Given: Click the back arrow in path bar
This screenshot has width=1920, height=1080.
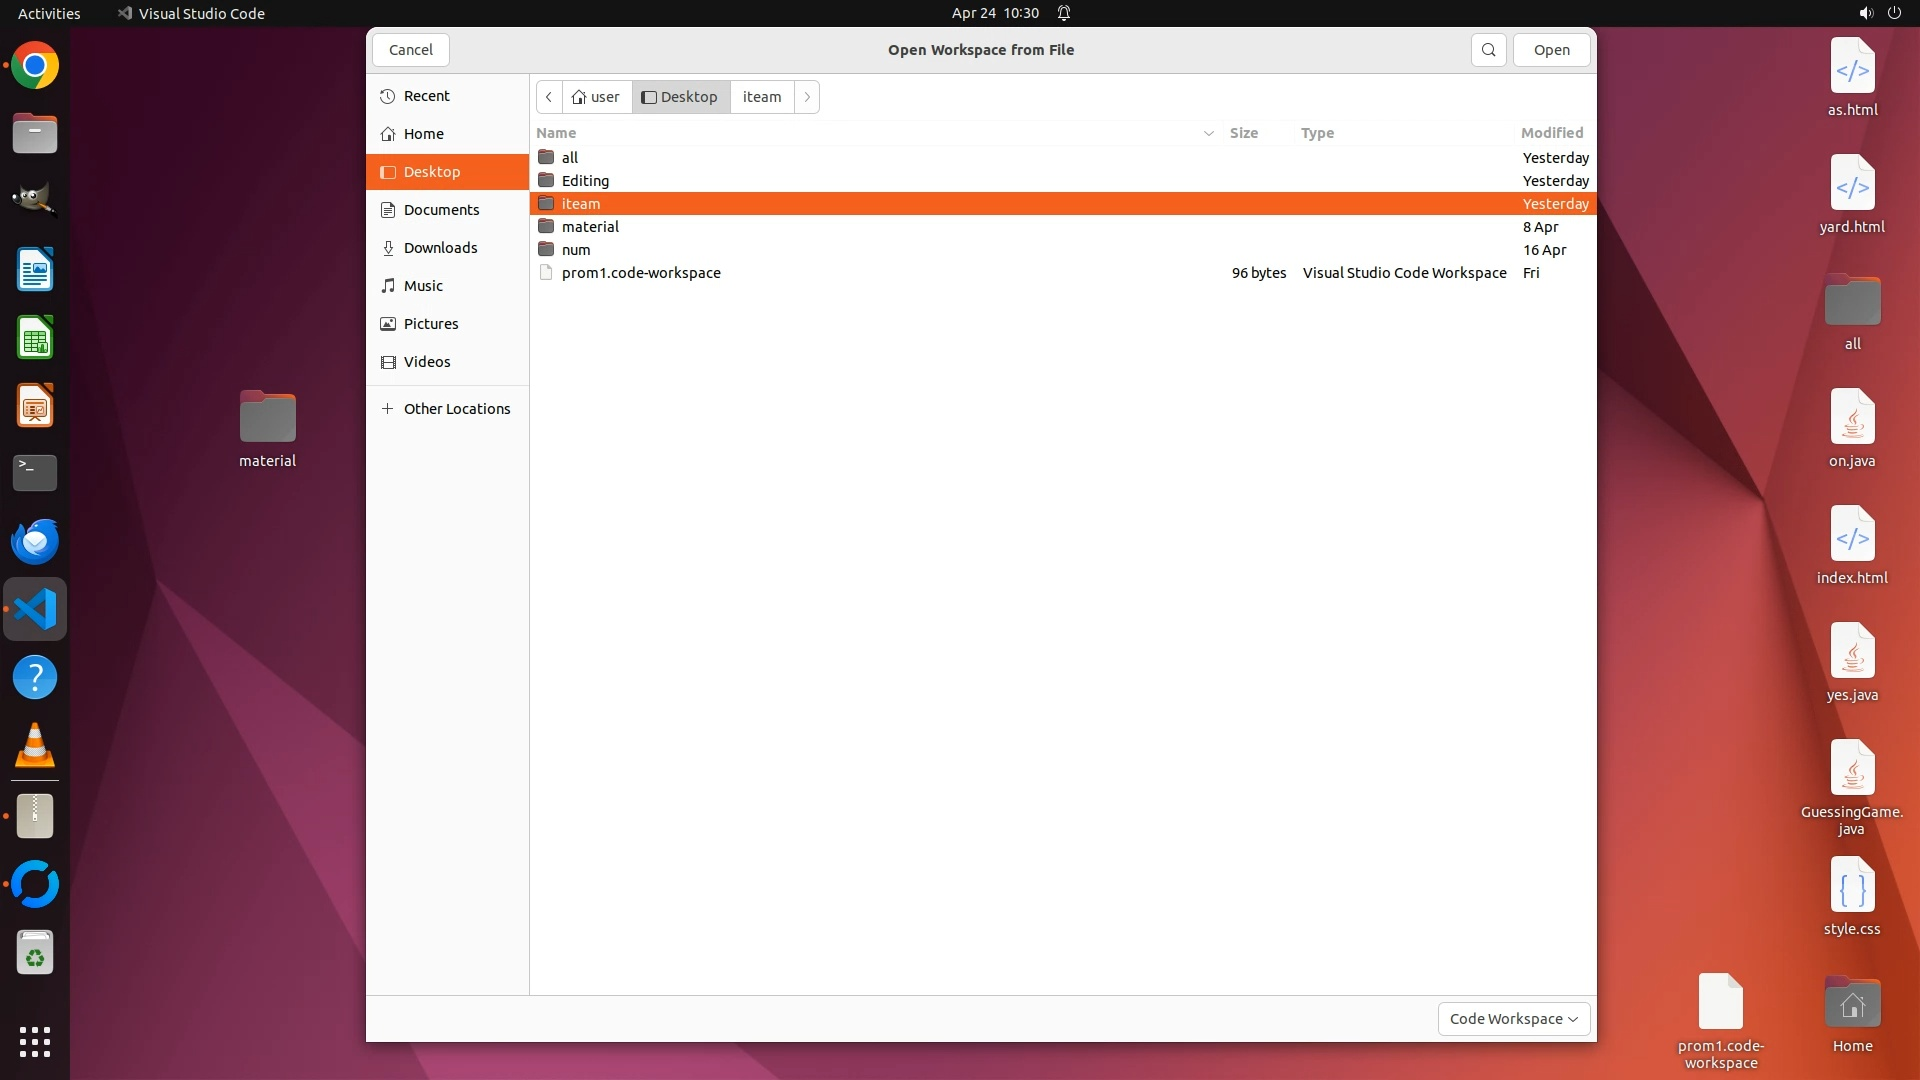Looking at the screenshot, I should coord(549,97).
